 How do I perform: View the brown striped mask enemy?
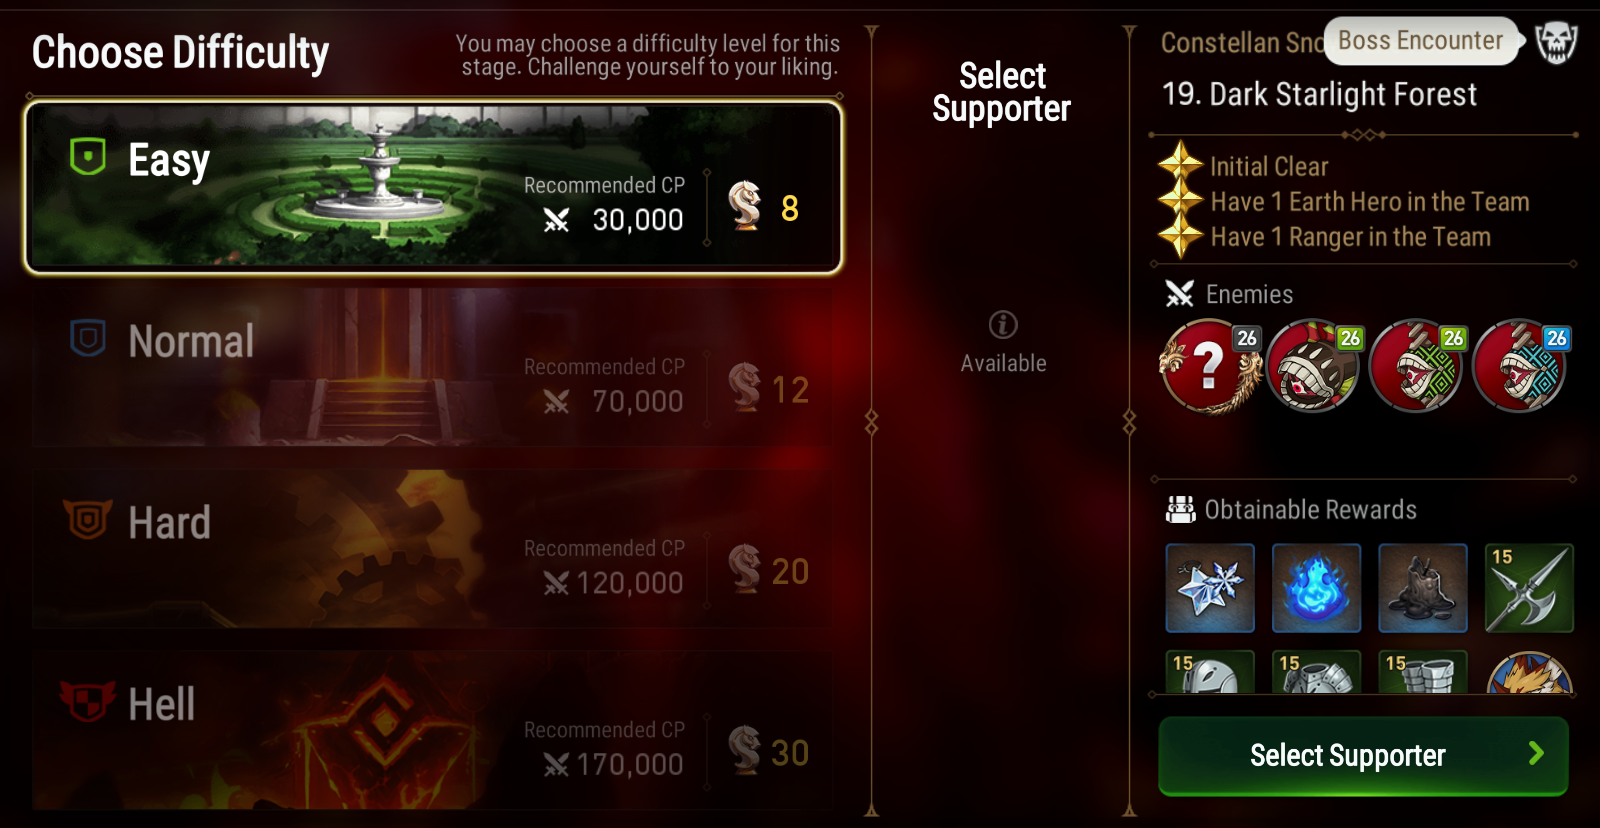click(x=1314, y=366)
